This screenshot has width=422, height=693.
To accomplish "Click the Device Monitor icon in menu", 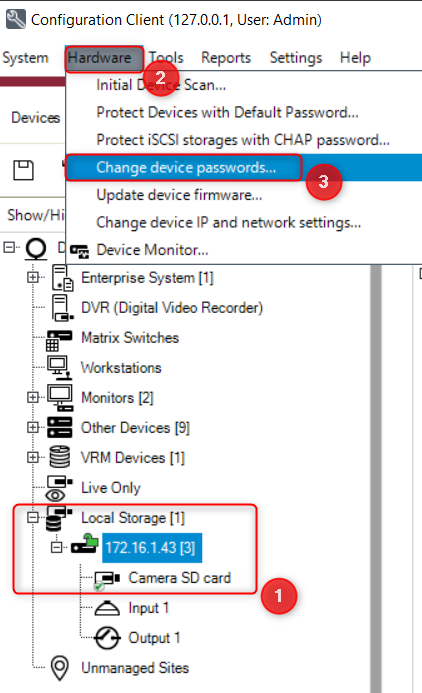I will pos(80,251).
